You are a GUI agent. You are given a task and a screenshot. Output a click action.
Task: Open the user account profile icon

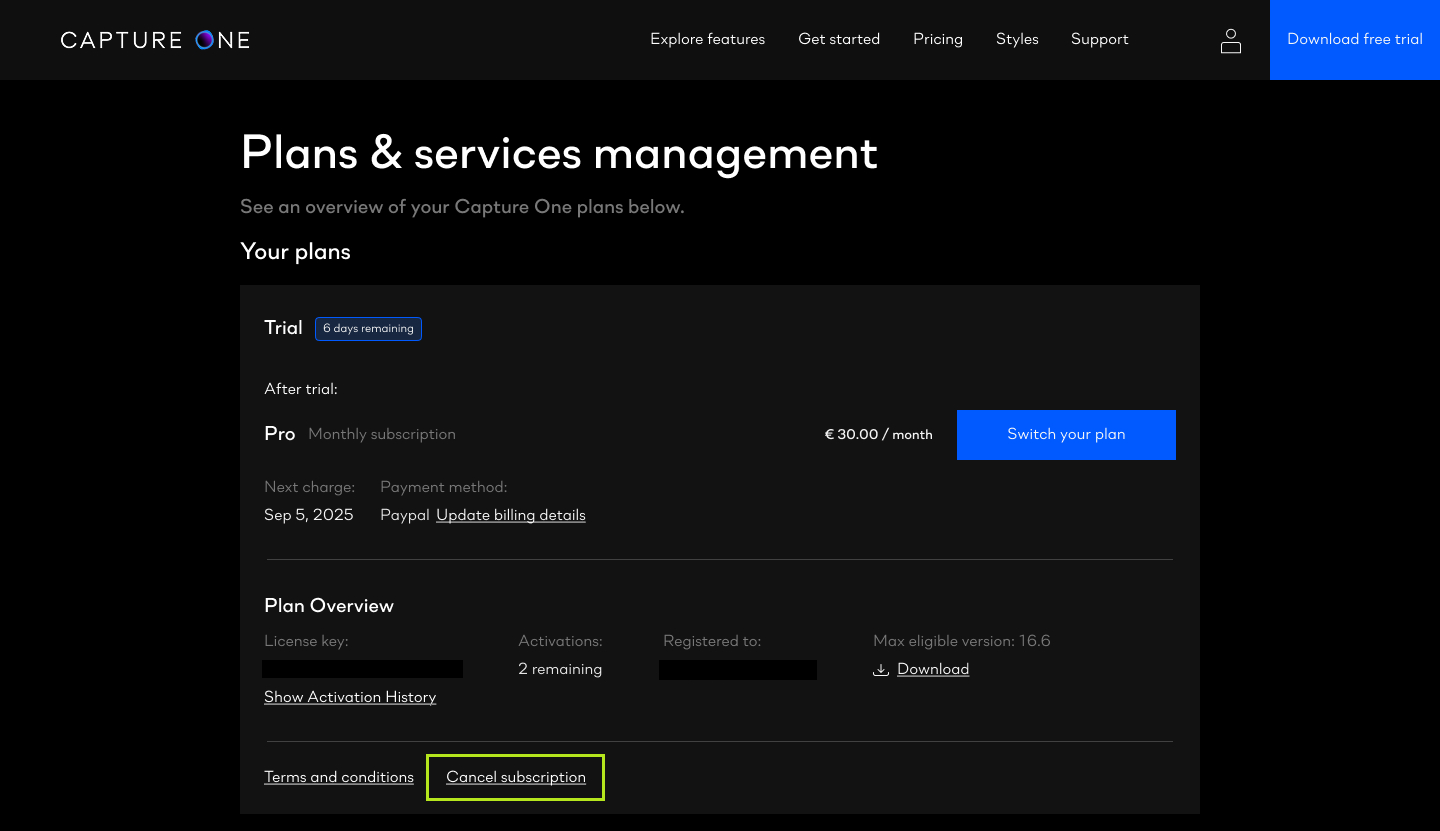point(1231,40)
